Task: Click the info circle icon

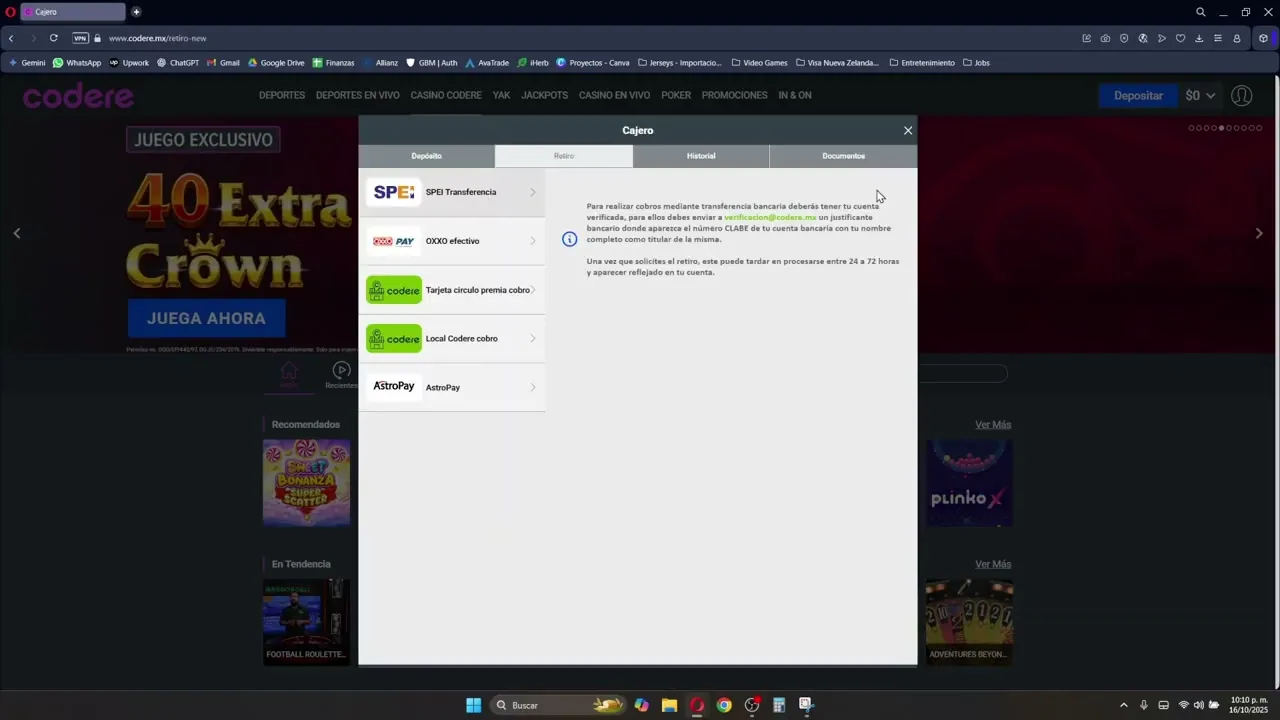Action: click(x=569, y=239)
